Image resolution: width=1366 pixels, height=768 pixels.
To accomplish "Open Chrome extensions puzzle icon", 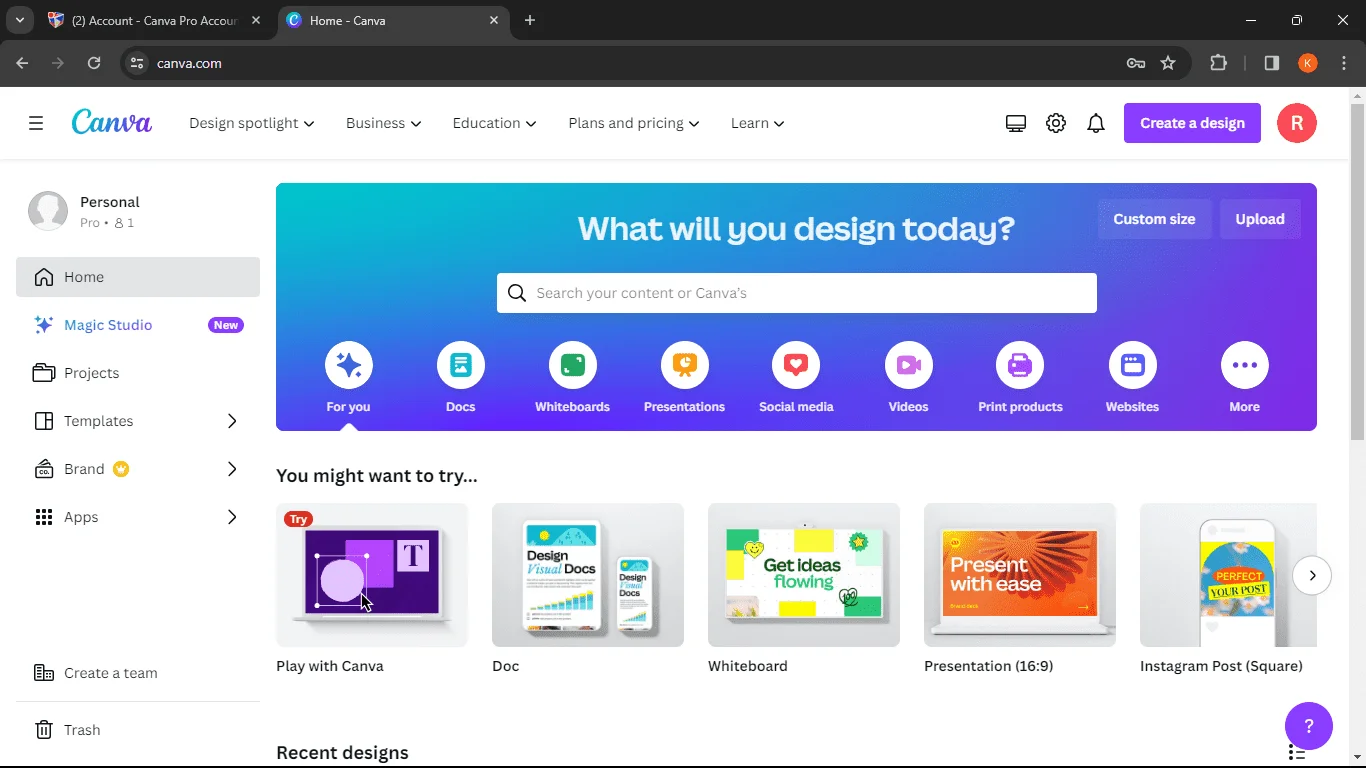I will pos(1218,63).
